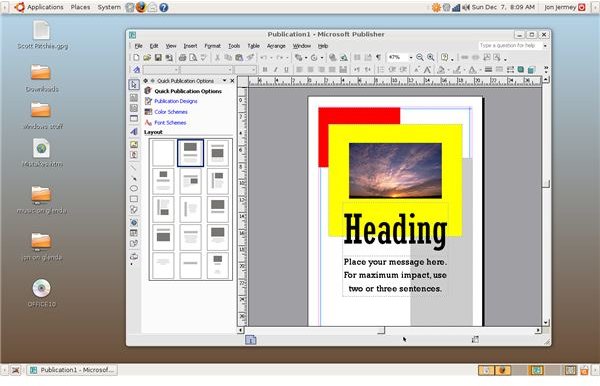The width and height of the screenshot is (600, 386).
Task: Open the Color Schemes link
Action: click(171, 112)
